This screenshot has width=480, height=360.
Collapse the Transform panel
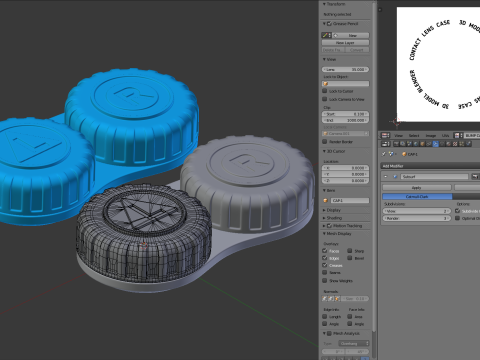tap(324, 4)
